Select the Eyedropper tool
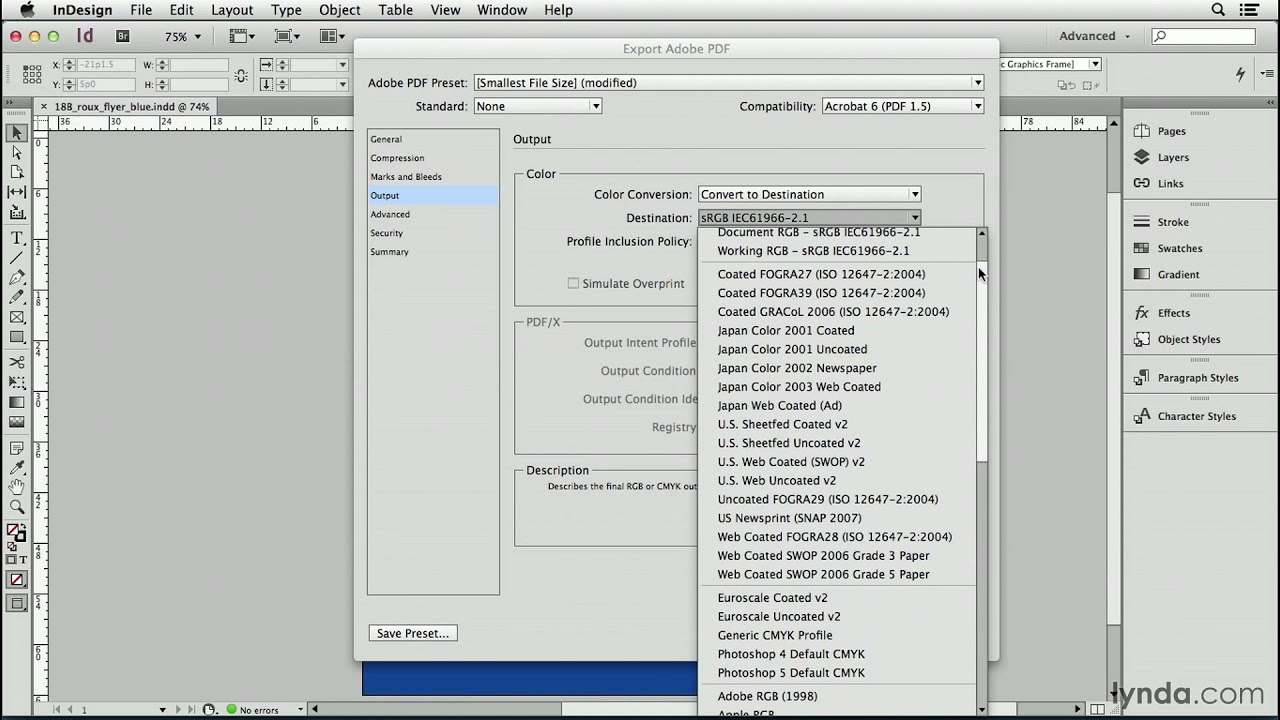Viewport: 1280px width, 720px height. 17,467
